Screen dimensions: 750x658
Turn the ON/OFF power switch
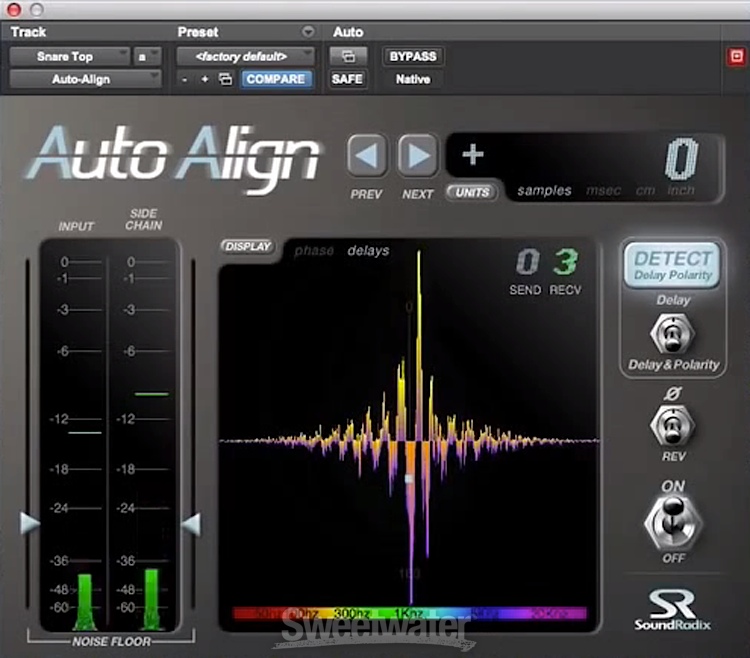pyautogui.click(x=672, y=521)
